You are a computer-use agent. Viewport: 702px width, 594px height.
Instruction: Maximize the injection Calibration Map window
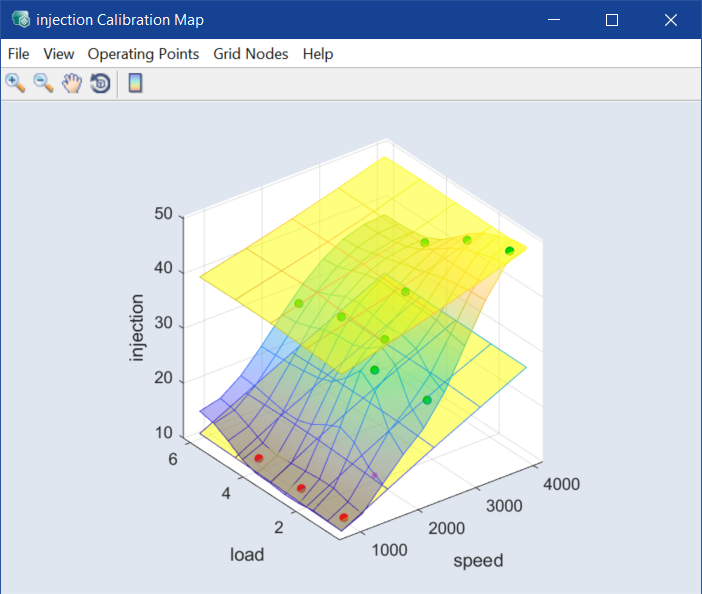612,19
